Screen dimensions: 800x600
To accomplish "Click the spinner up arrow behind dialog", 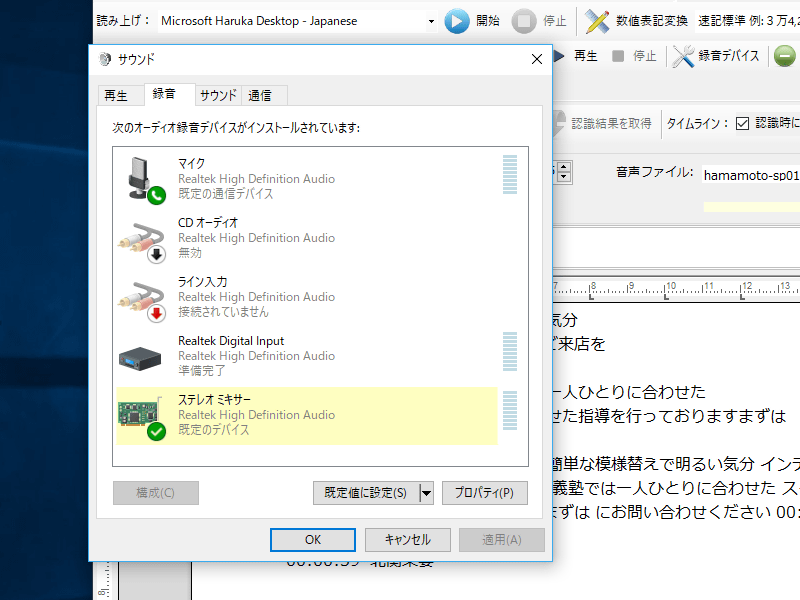I will [x=563, y=167].
